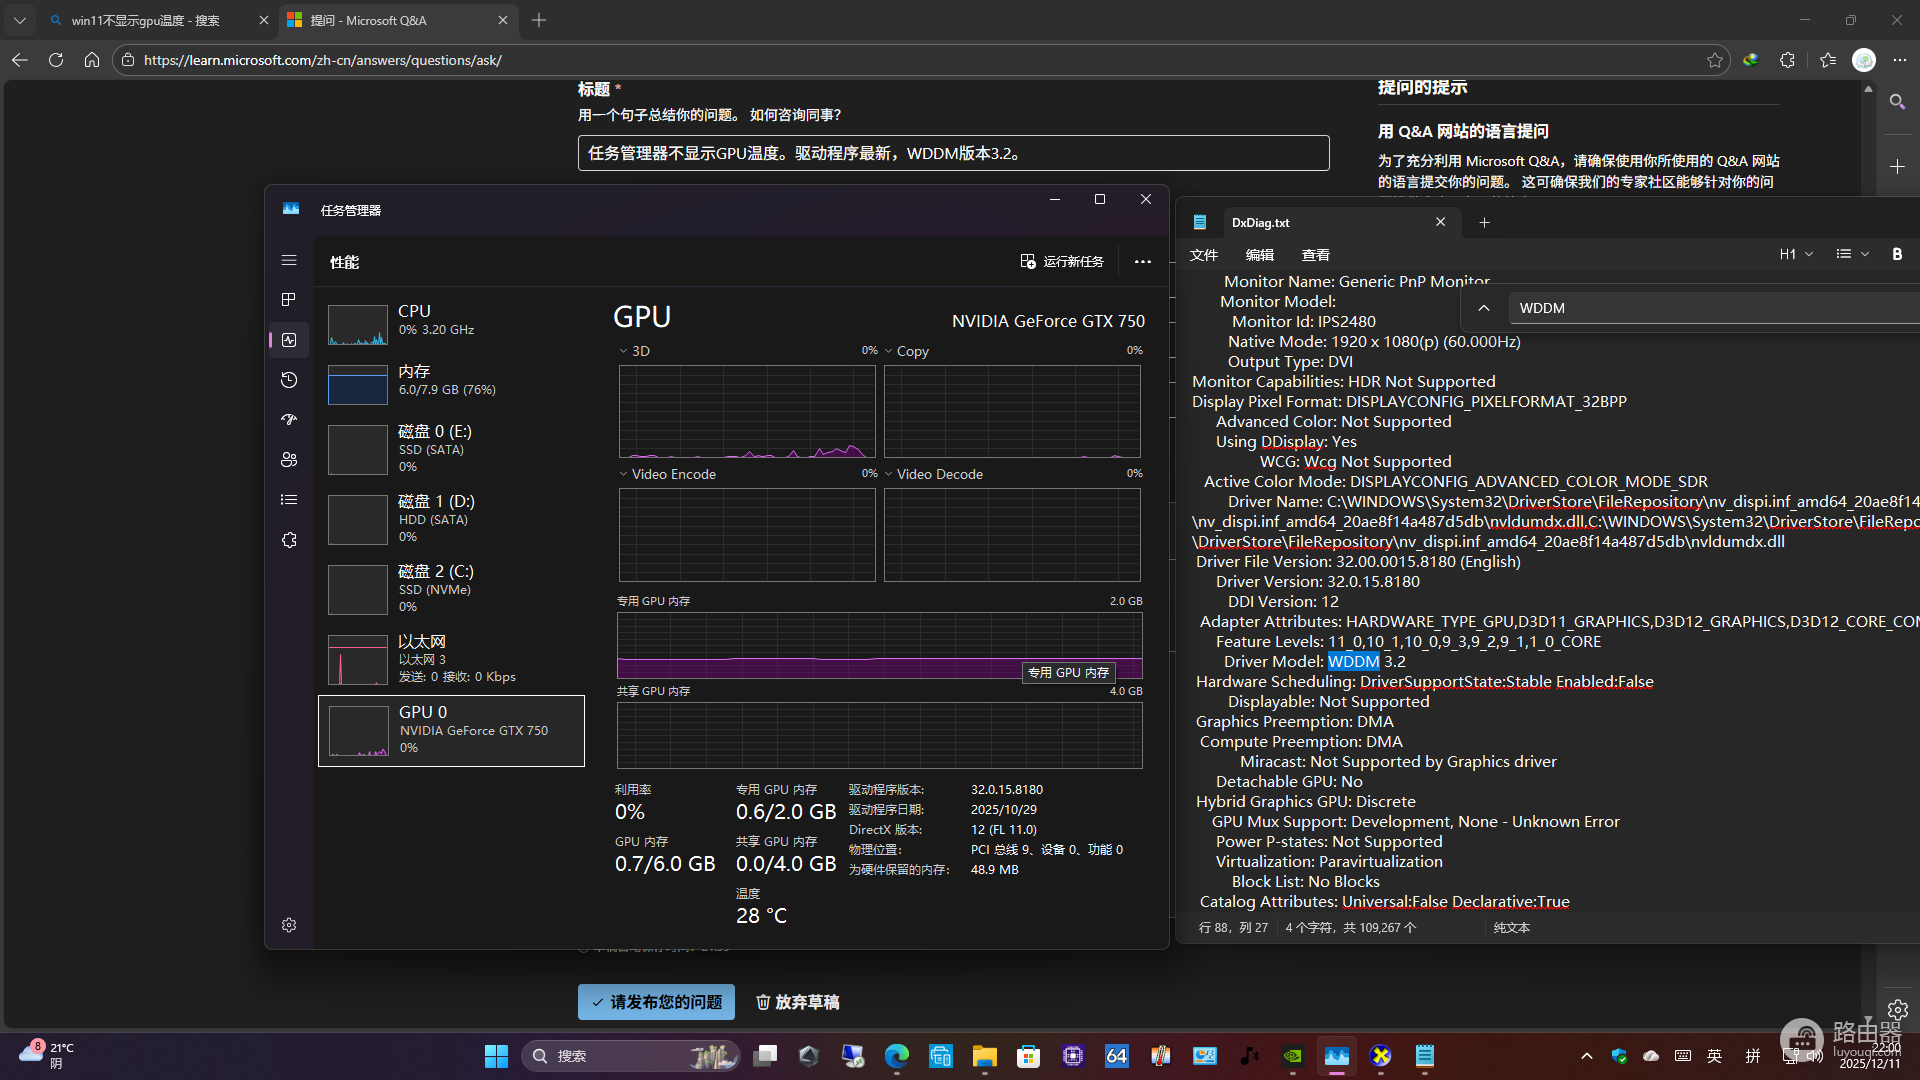Switch to the 提问 - Microsoft Q&A tab
The width and height of the screenshot is (1920, 1080).
[398, 20]
